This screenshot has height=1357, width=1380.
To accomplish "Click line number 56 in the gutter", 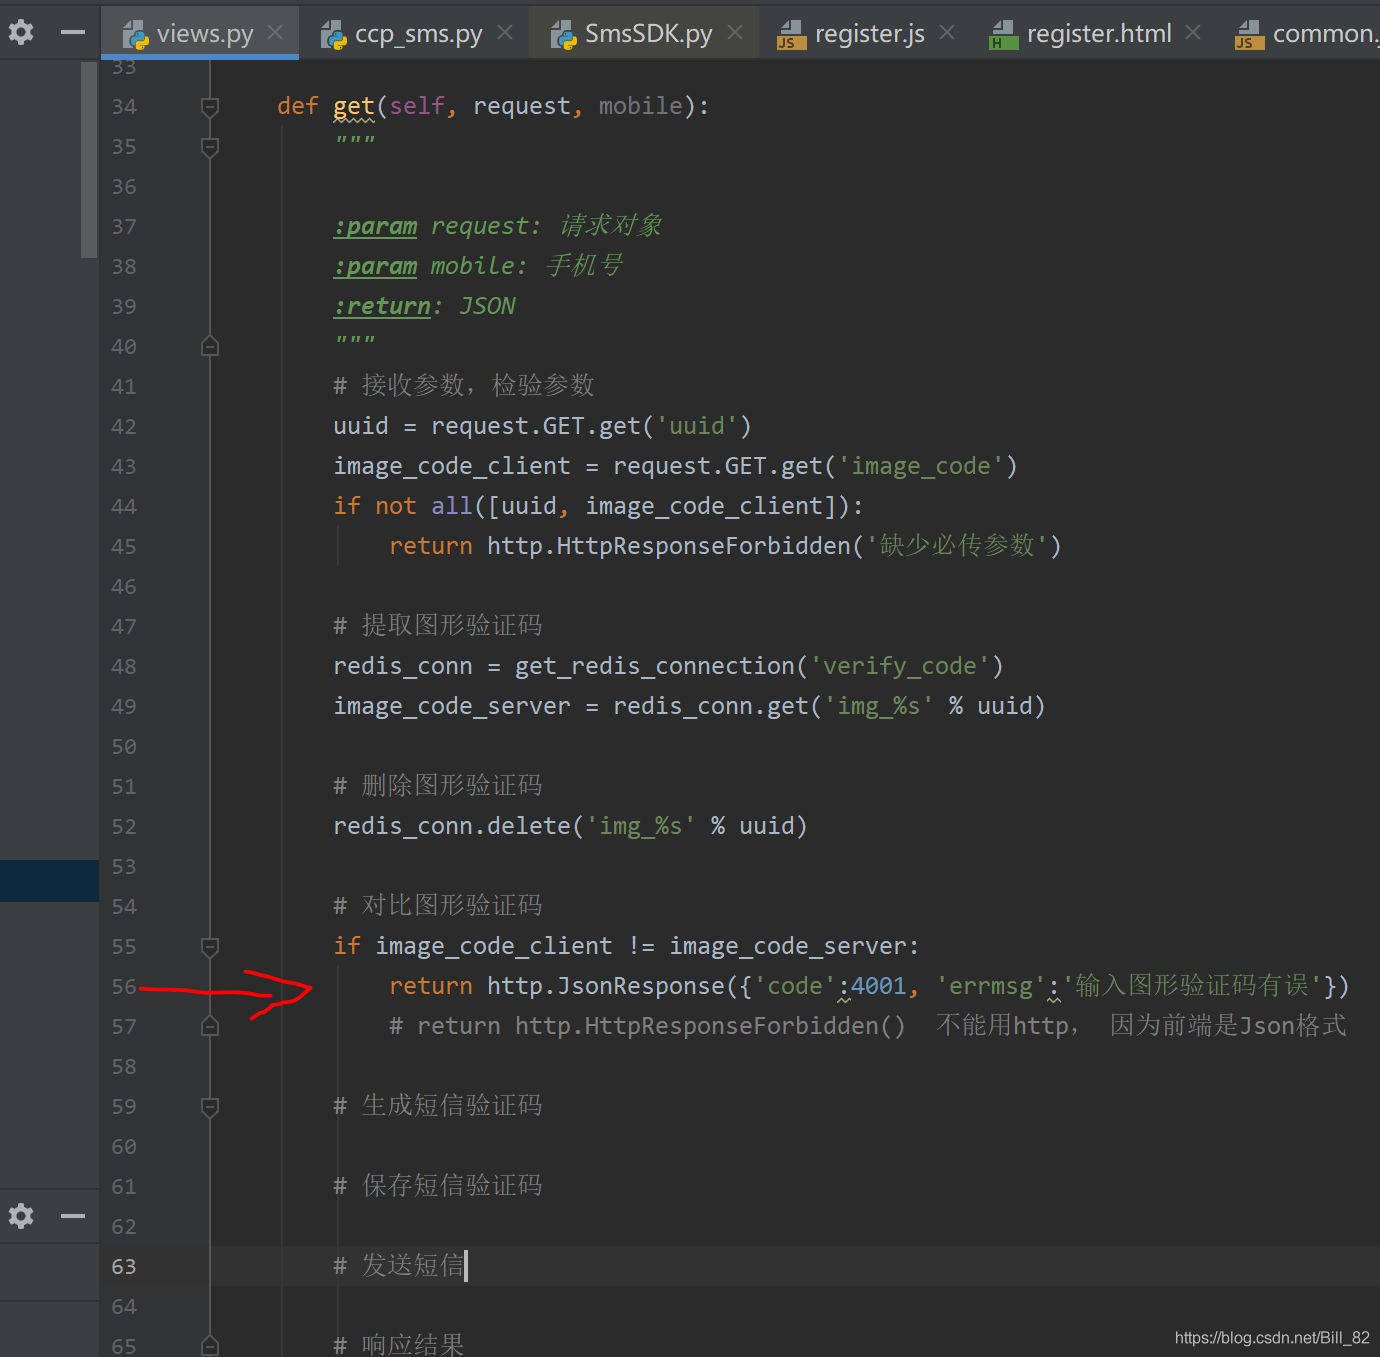I will point(124,986).
